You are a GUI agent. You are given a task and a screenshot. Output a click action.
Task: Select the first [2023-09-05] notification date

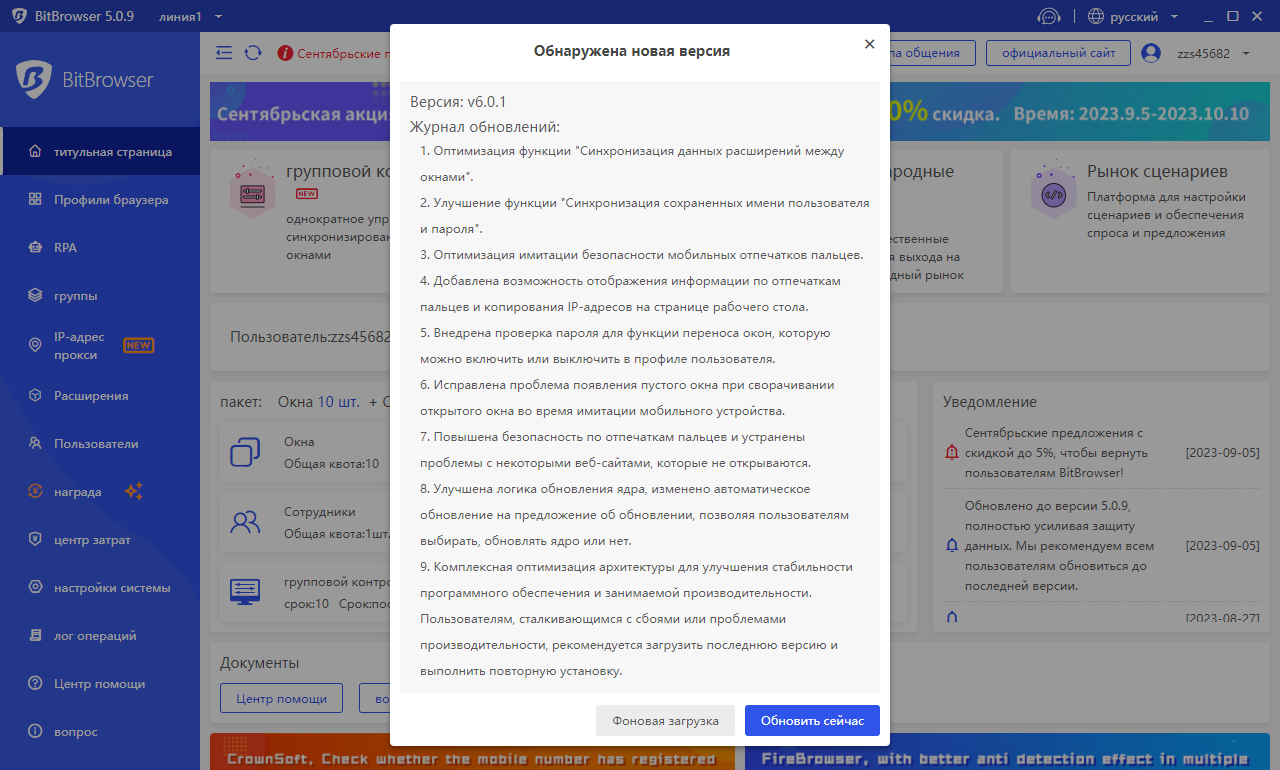pyautogui.click(x=1222, y=453)
